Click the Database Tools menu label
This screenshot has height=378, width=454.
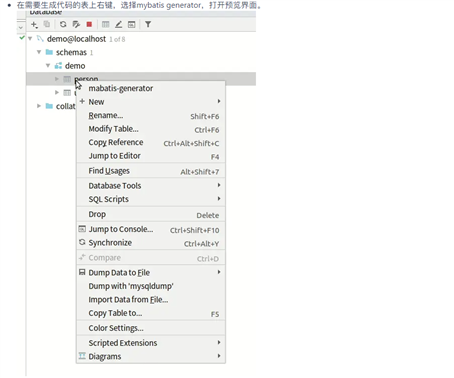pyautogui.click(x=115, y=185)
